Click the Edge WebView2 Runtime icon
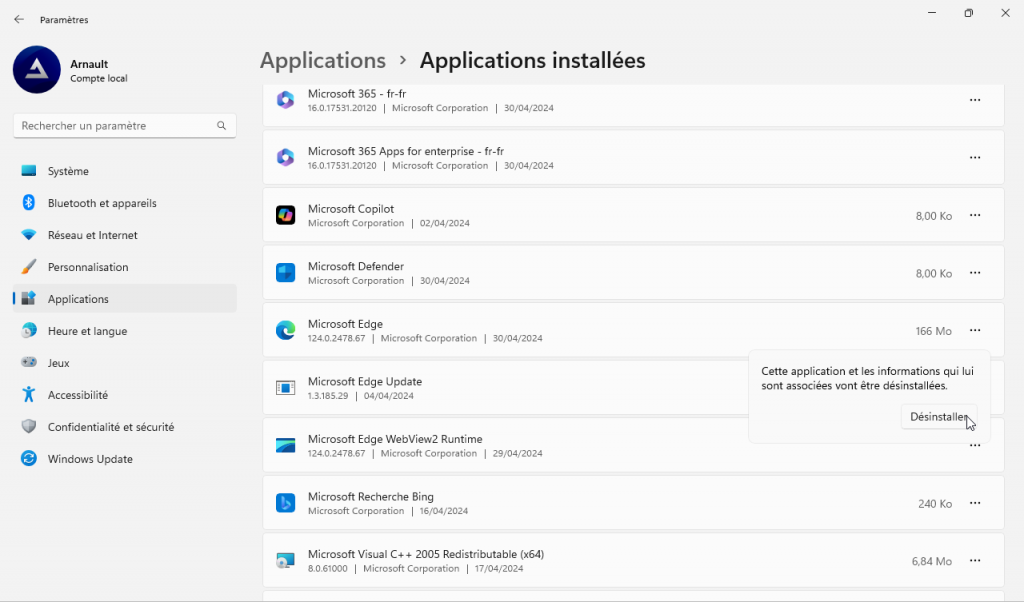This screenshot has height=602, width=1024. (x=285, y=445)
